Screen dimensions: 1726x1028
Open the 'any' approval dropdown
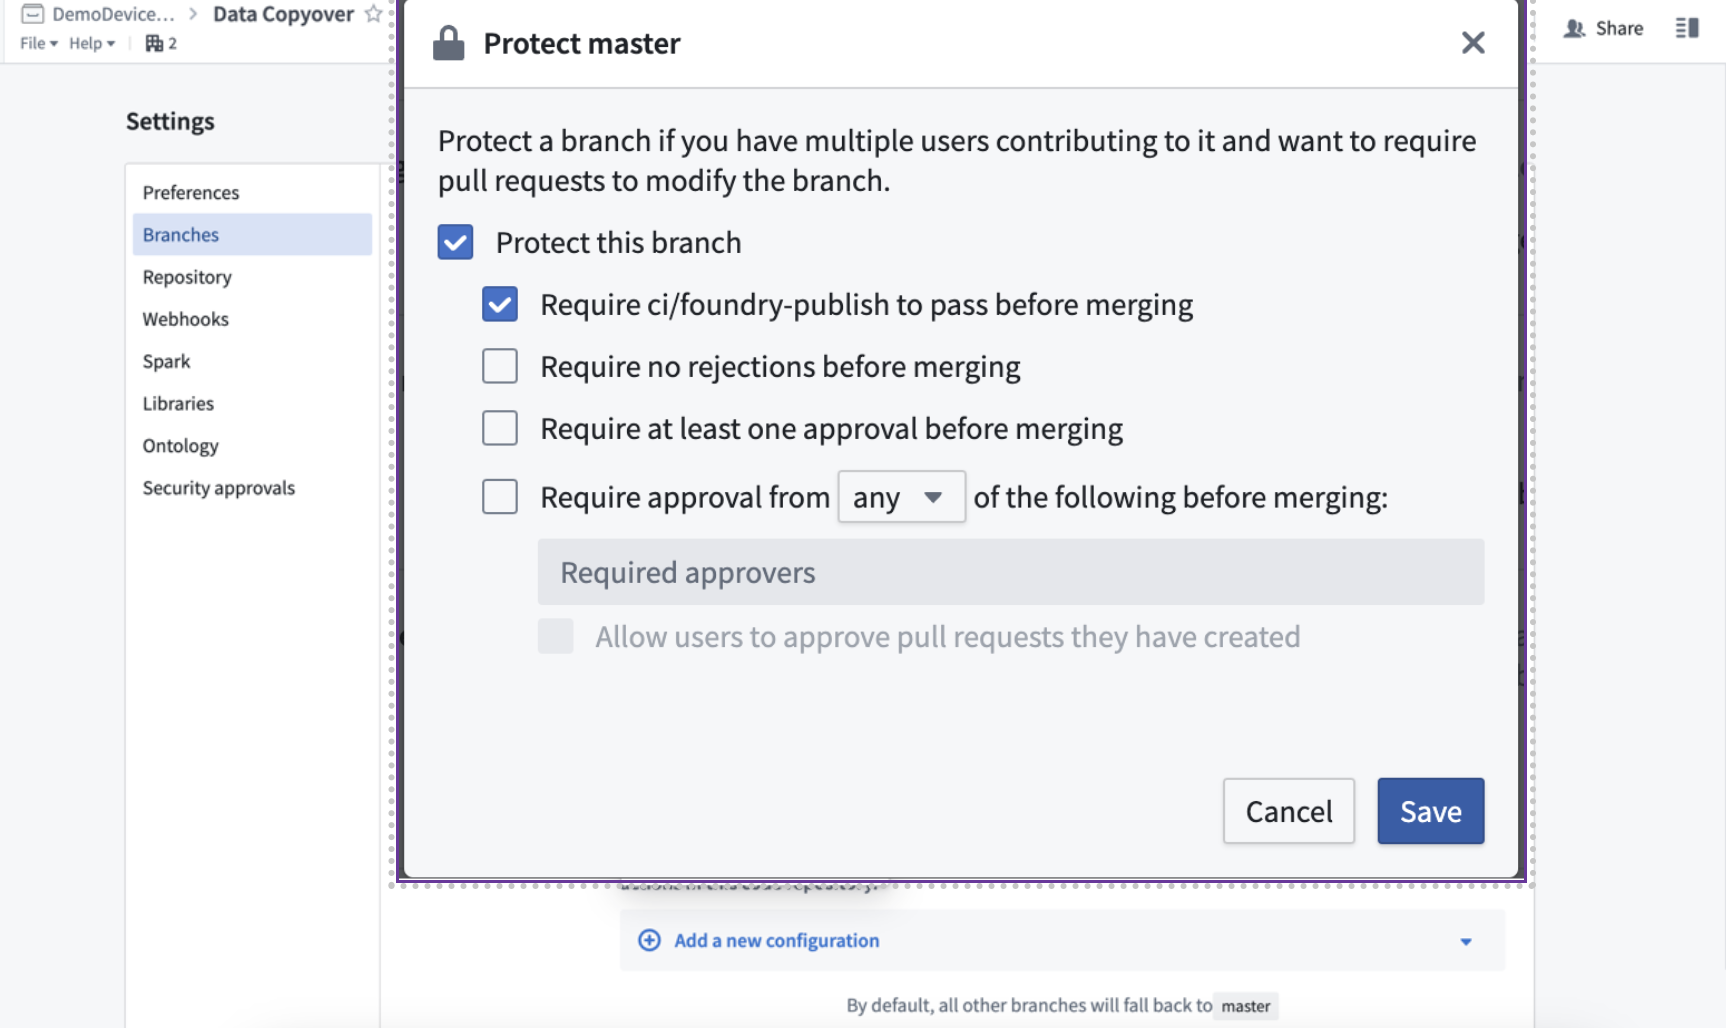click(x=900, y=497)
